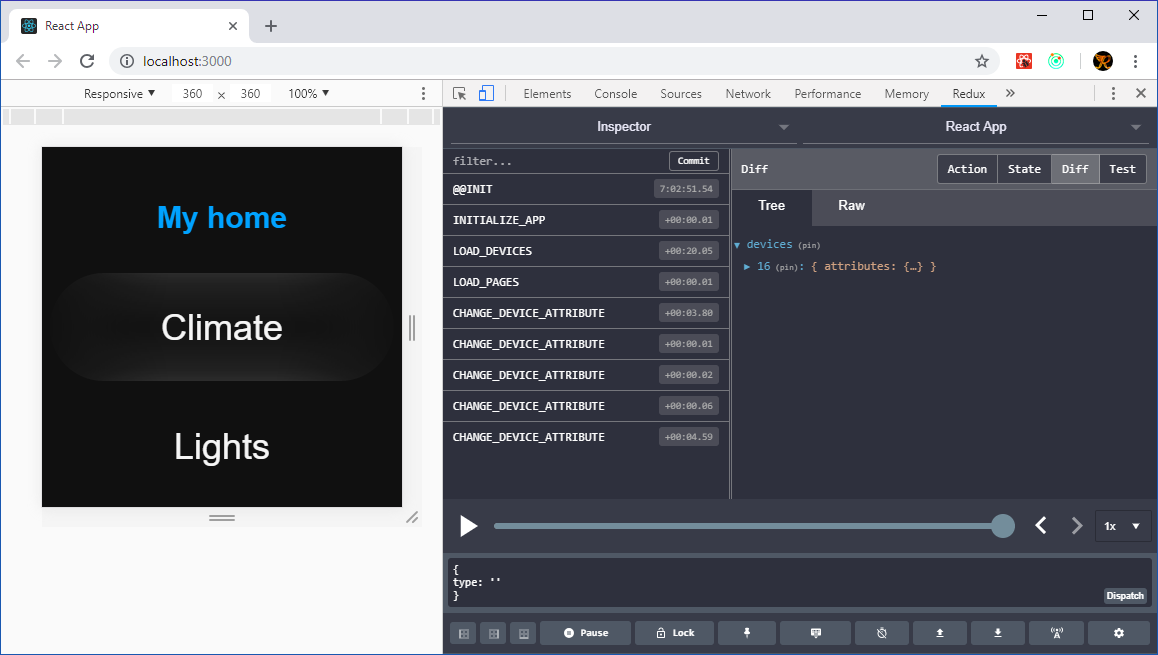This screenshot has height=655, width=1158.
Task: Select CHANGE_DEVICE_ATTRIBUTE action at +00:00.06
Action: (x=586, y=406)
